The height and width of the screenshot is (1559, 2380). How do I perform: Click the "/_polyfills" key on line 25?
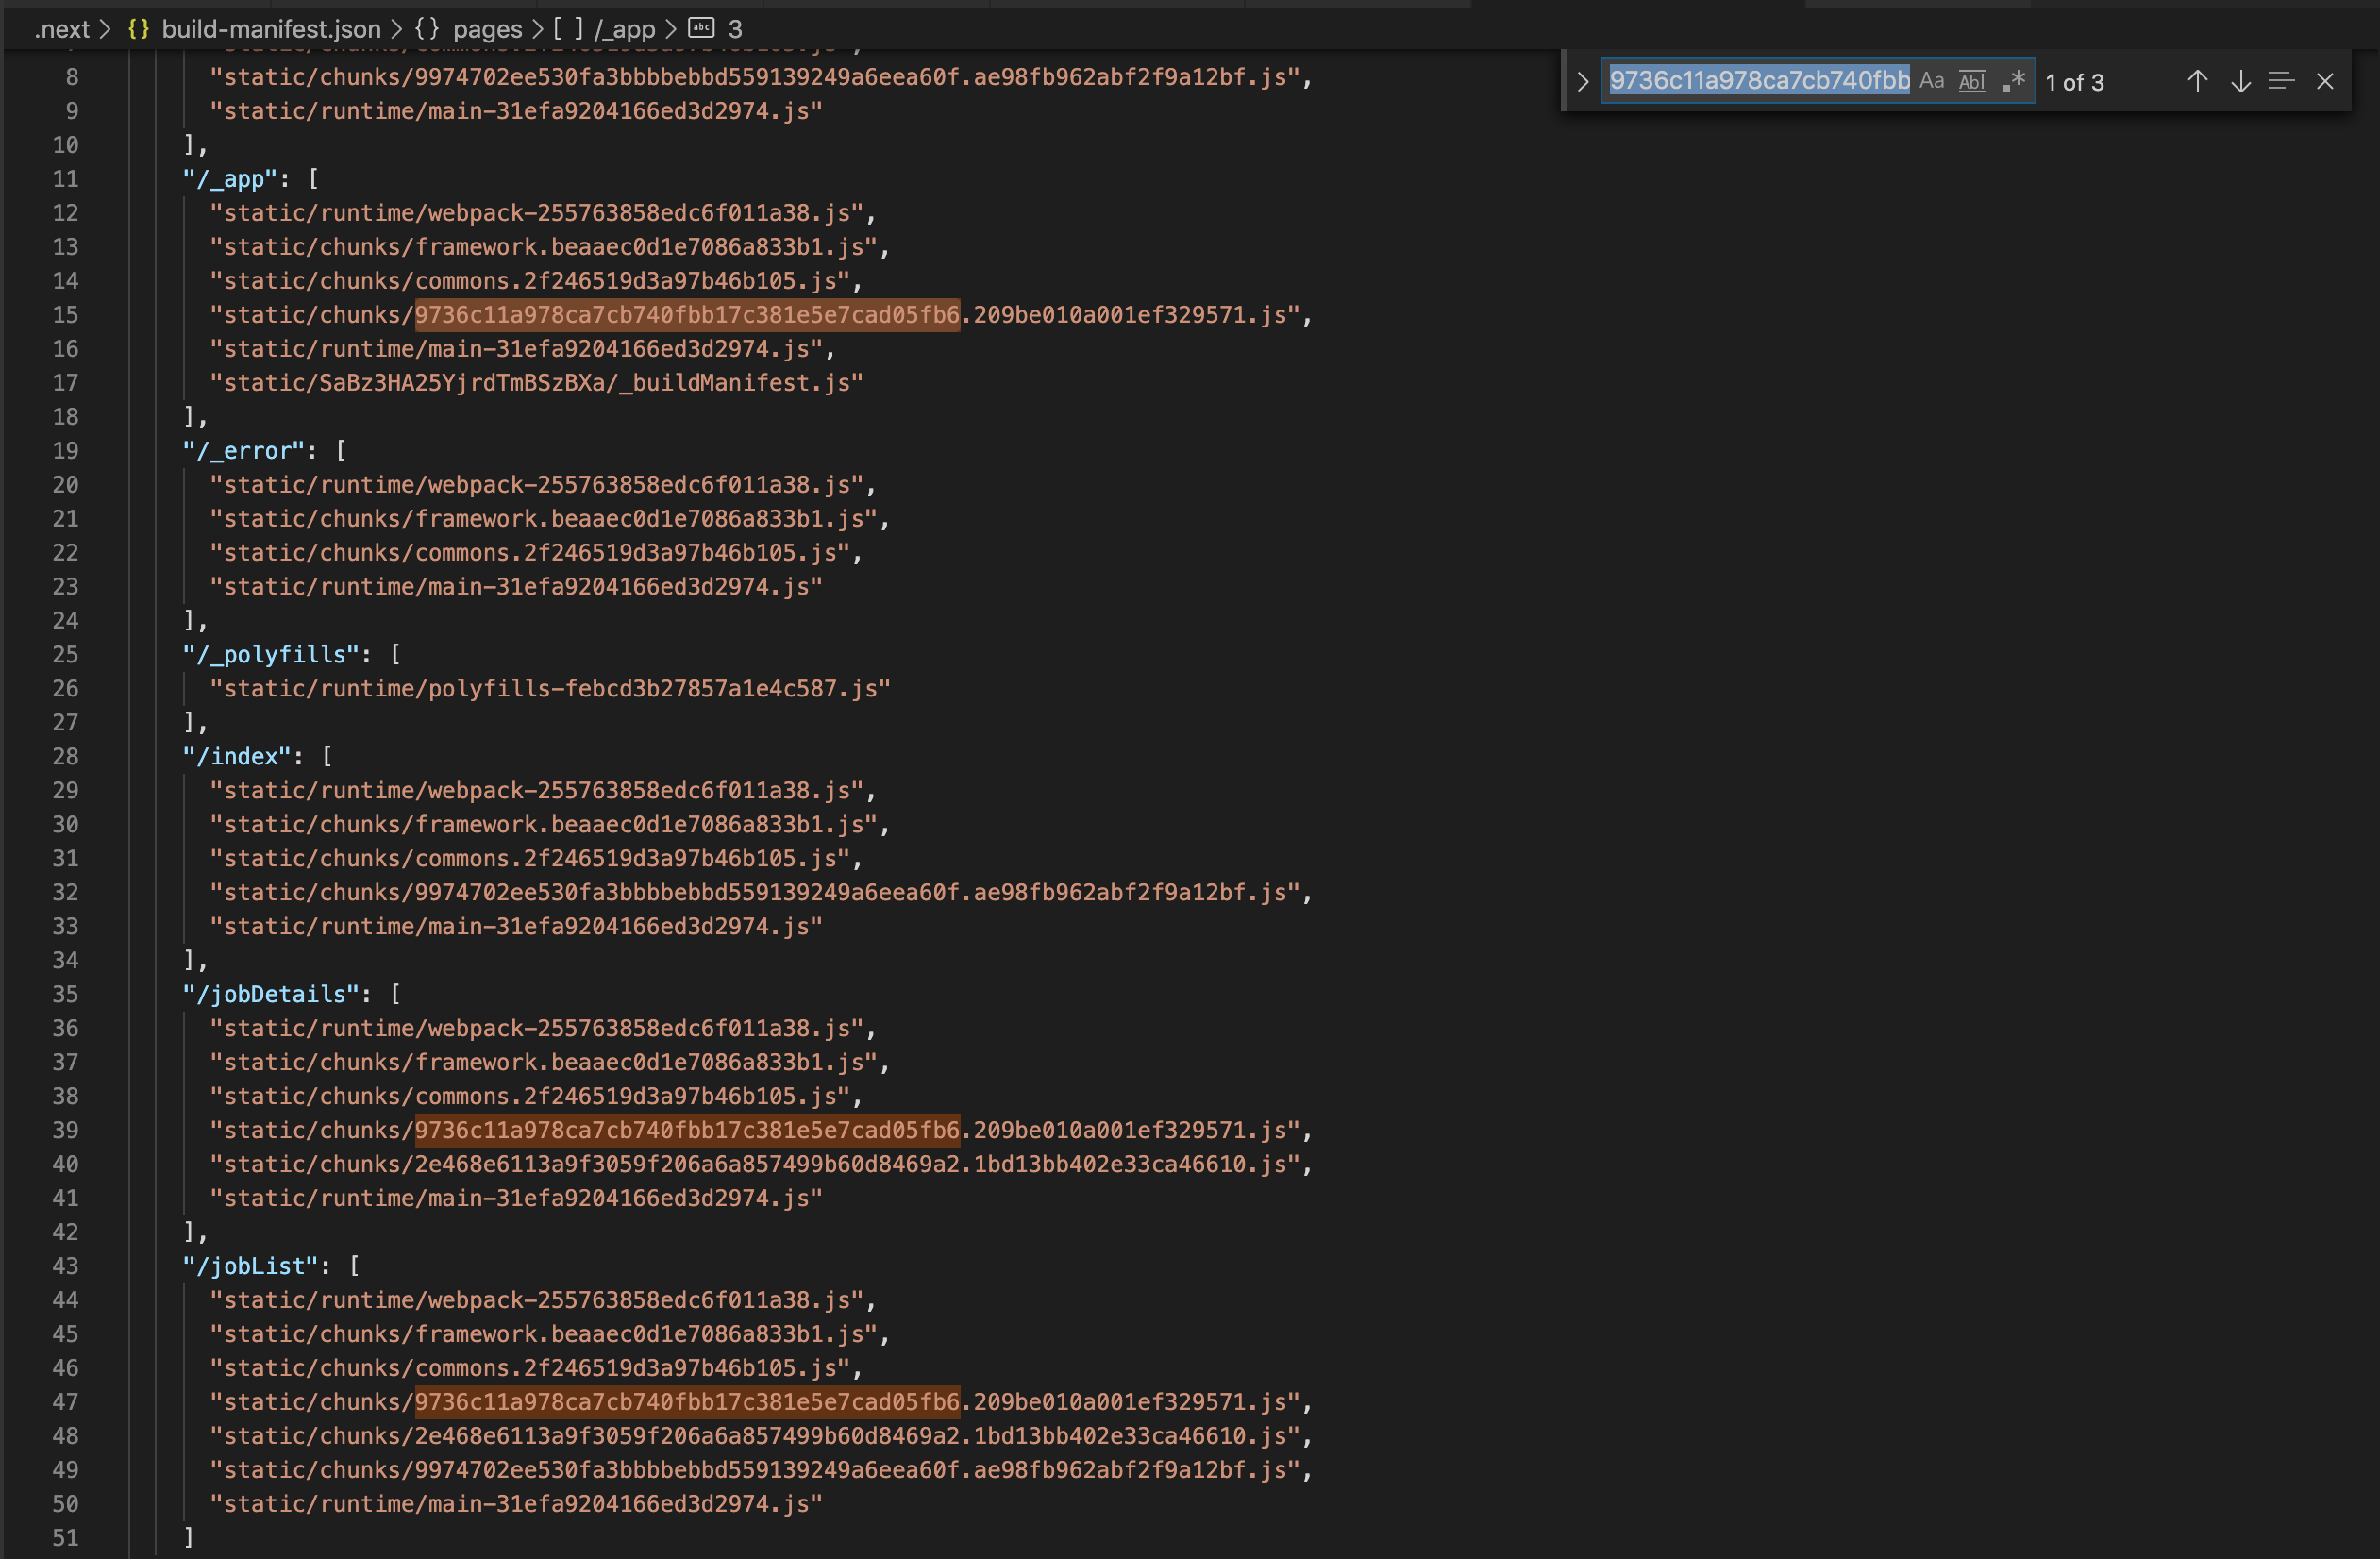click(270, 655)
